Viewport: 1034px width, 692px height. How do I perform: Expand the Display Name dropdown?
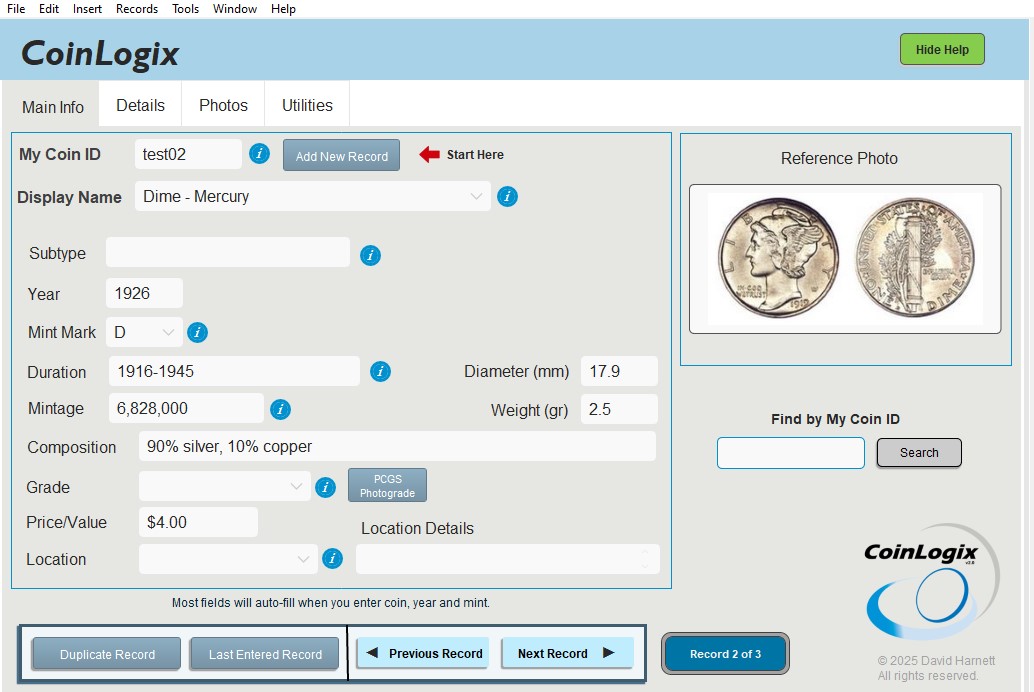476,197
